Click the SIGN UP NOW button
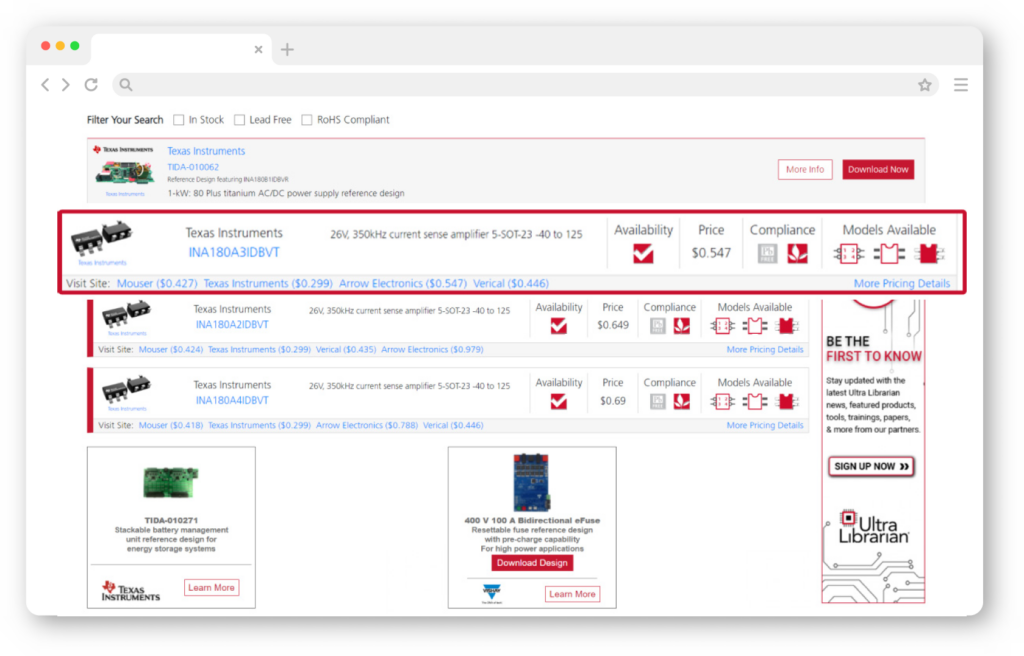The height and width of the screenshot is (656, 1024). pos(871,467)
